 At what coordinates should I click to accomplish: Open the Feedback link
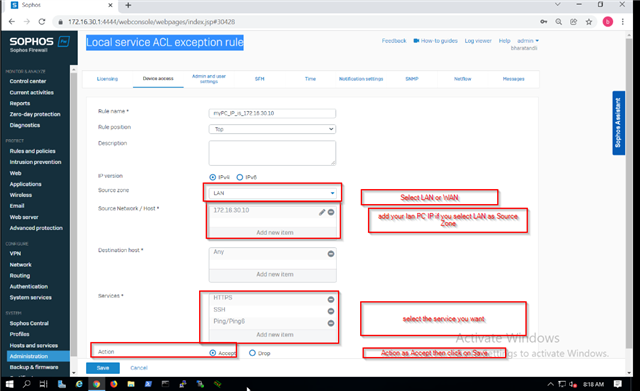[394, 41]
